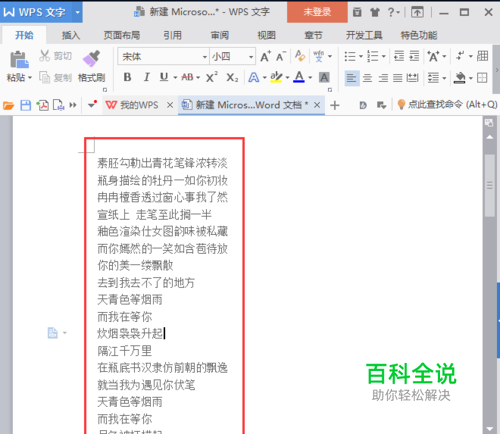
Task: Open the WPS 文字 application menu arrow
Action: tap(78, 12)
